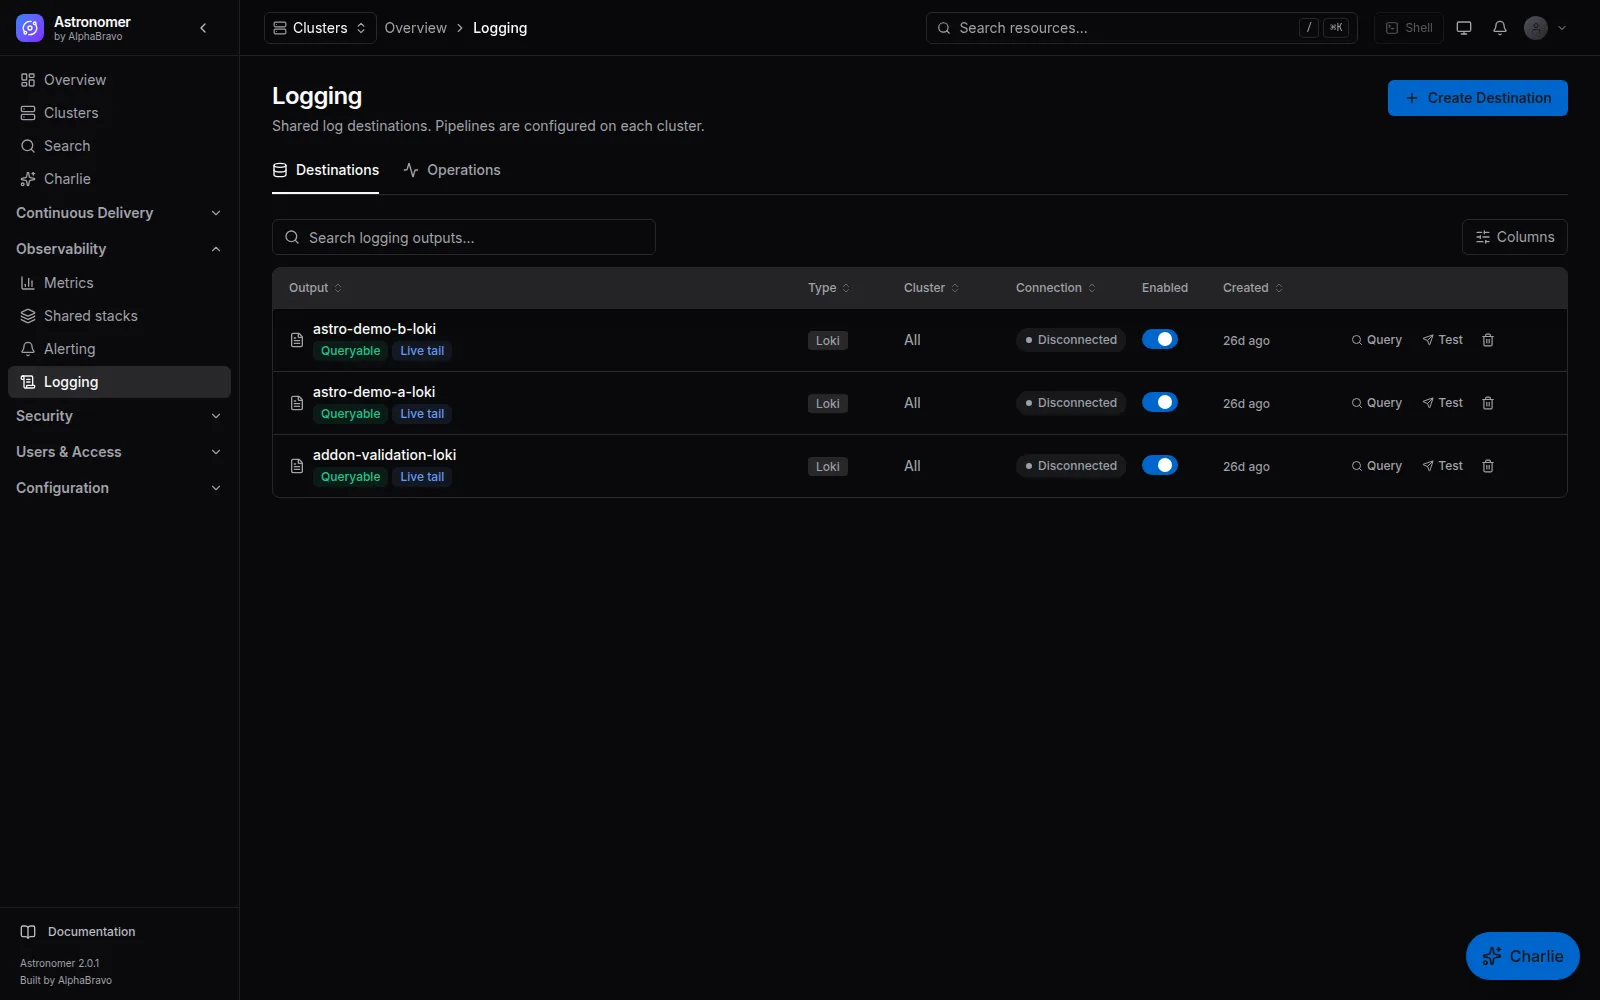Click Test for astro-demo-a-loki
This screenshot has width=1600, height=1000.
coord(1443,403)
